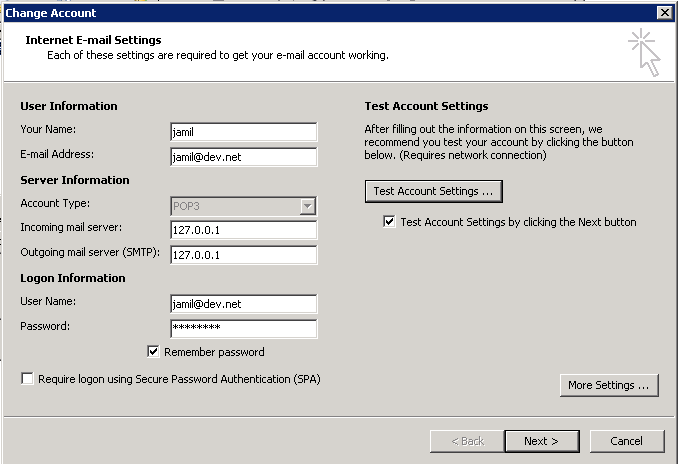The image size is (679, 464).
Task: Focus the Your Name text field
Action: [243, 132]
